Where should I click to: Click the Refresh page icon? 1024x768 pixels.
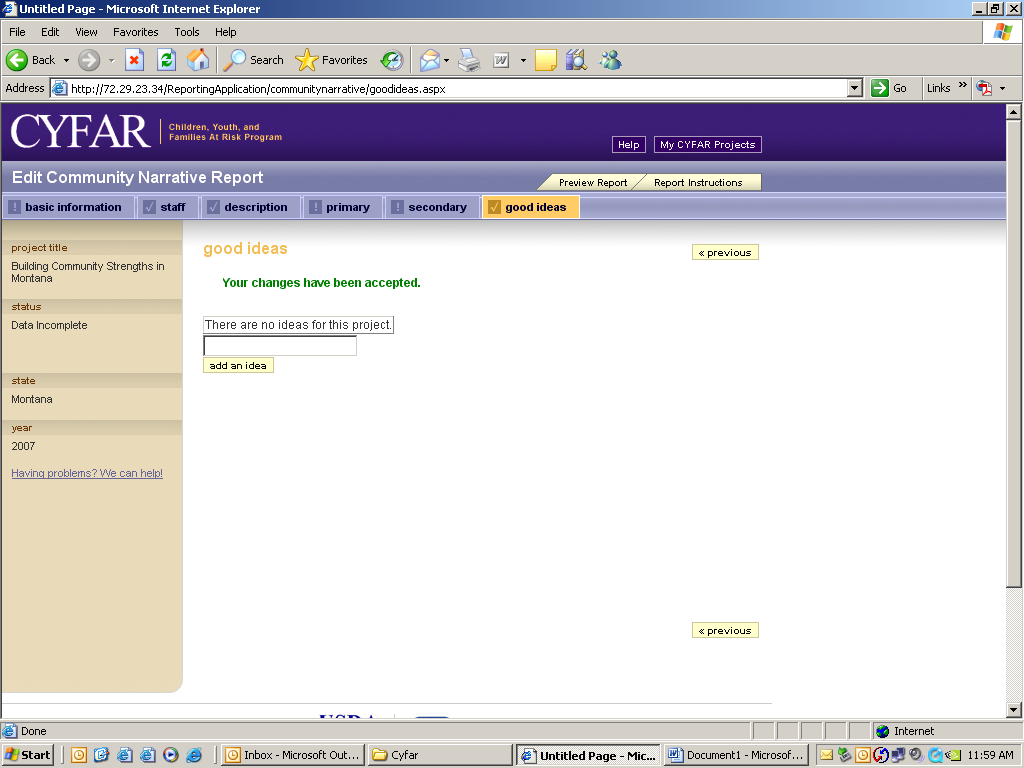(x=166, y=60)
